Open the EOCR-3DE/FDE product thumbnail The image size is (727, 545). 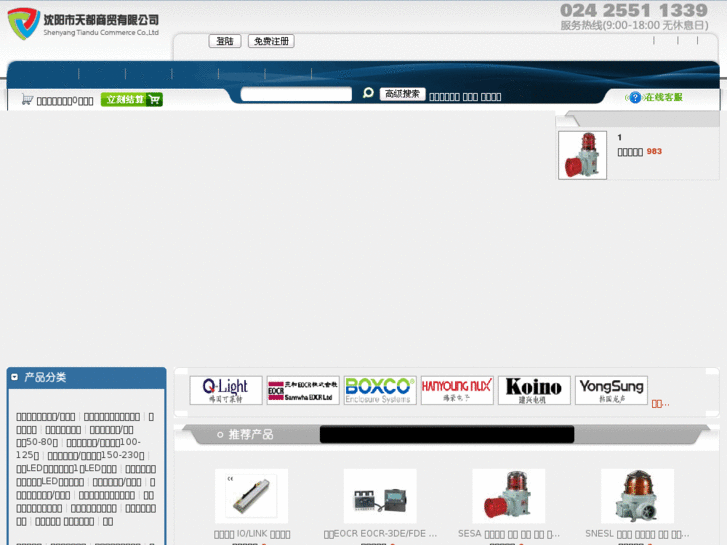point(380,496)
